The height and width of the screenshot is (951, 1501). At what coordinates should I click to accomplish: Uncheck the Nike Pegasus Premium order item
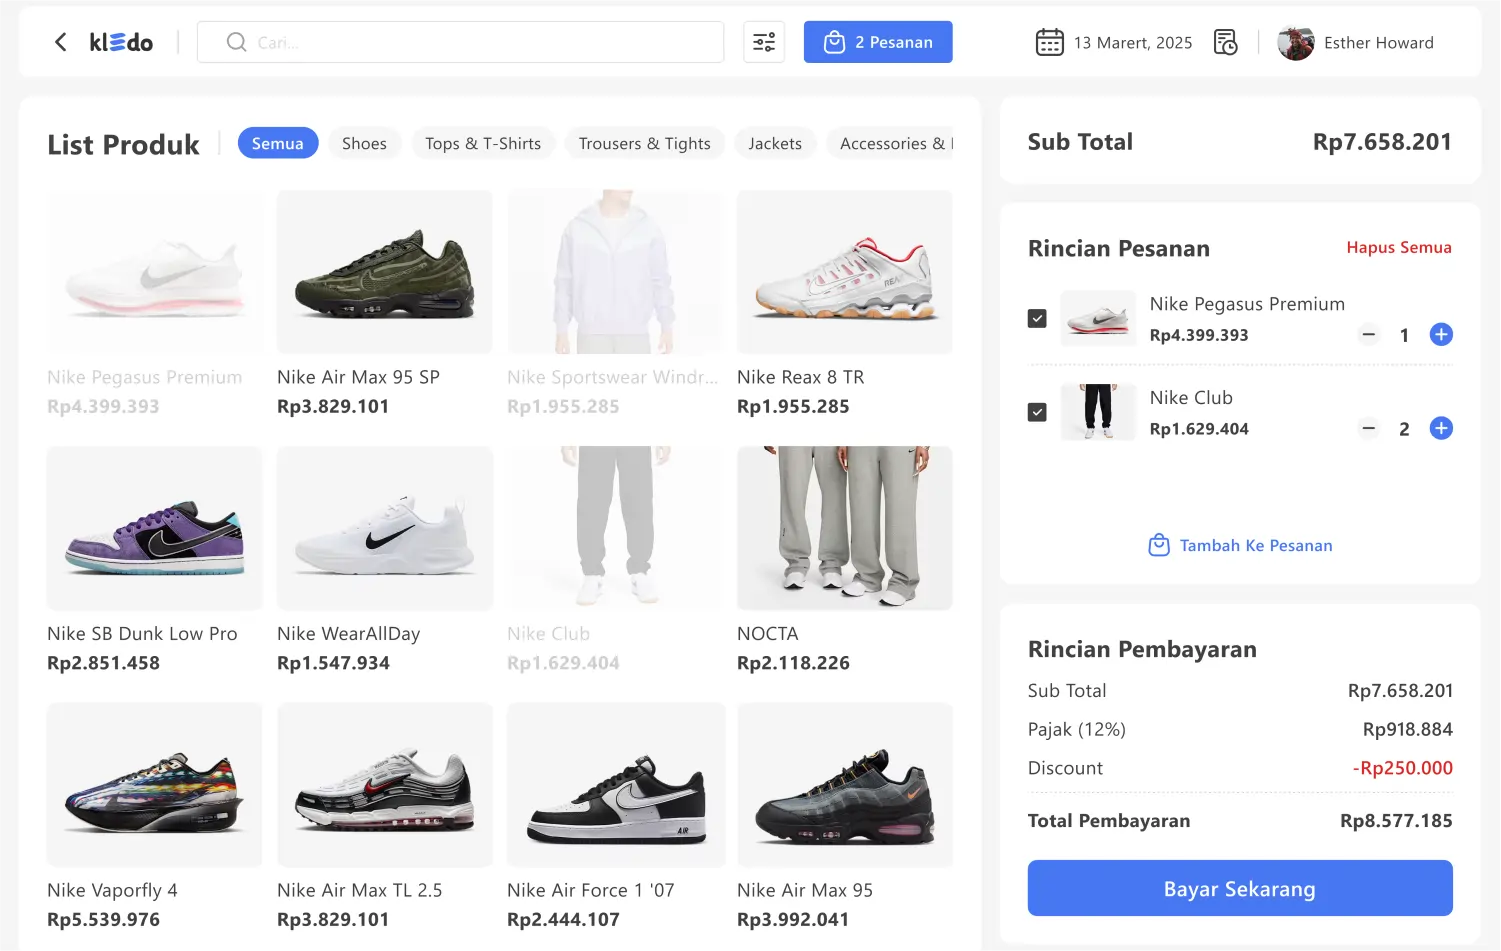(x=1037, y=318)
